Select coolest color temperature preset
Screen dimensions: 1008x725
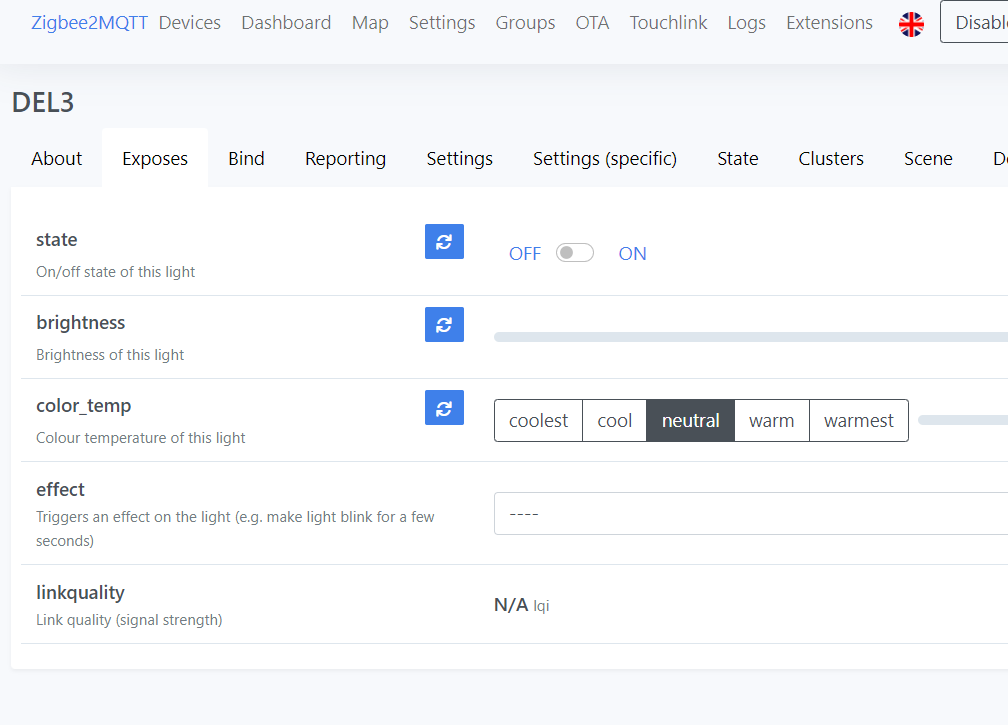coord(538,421)
